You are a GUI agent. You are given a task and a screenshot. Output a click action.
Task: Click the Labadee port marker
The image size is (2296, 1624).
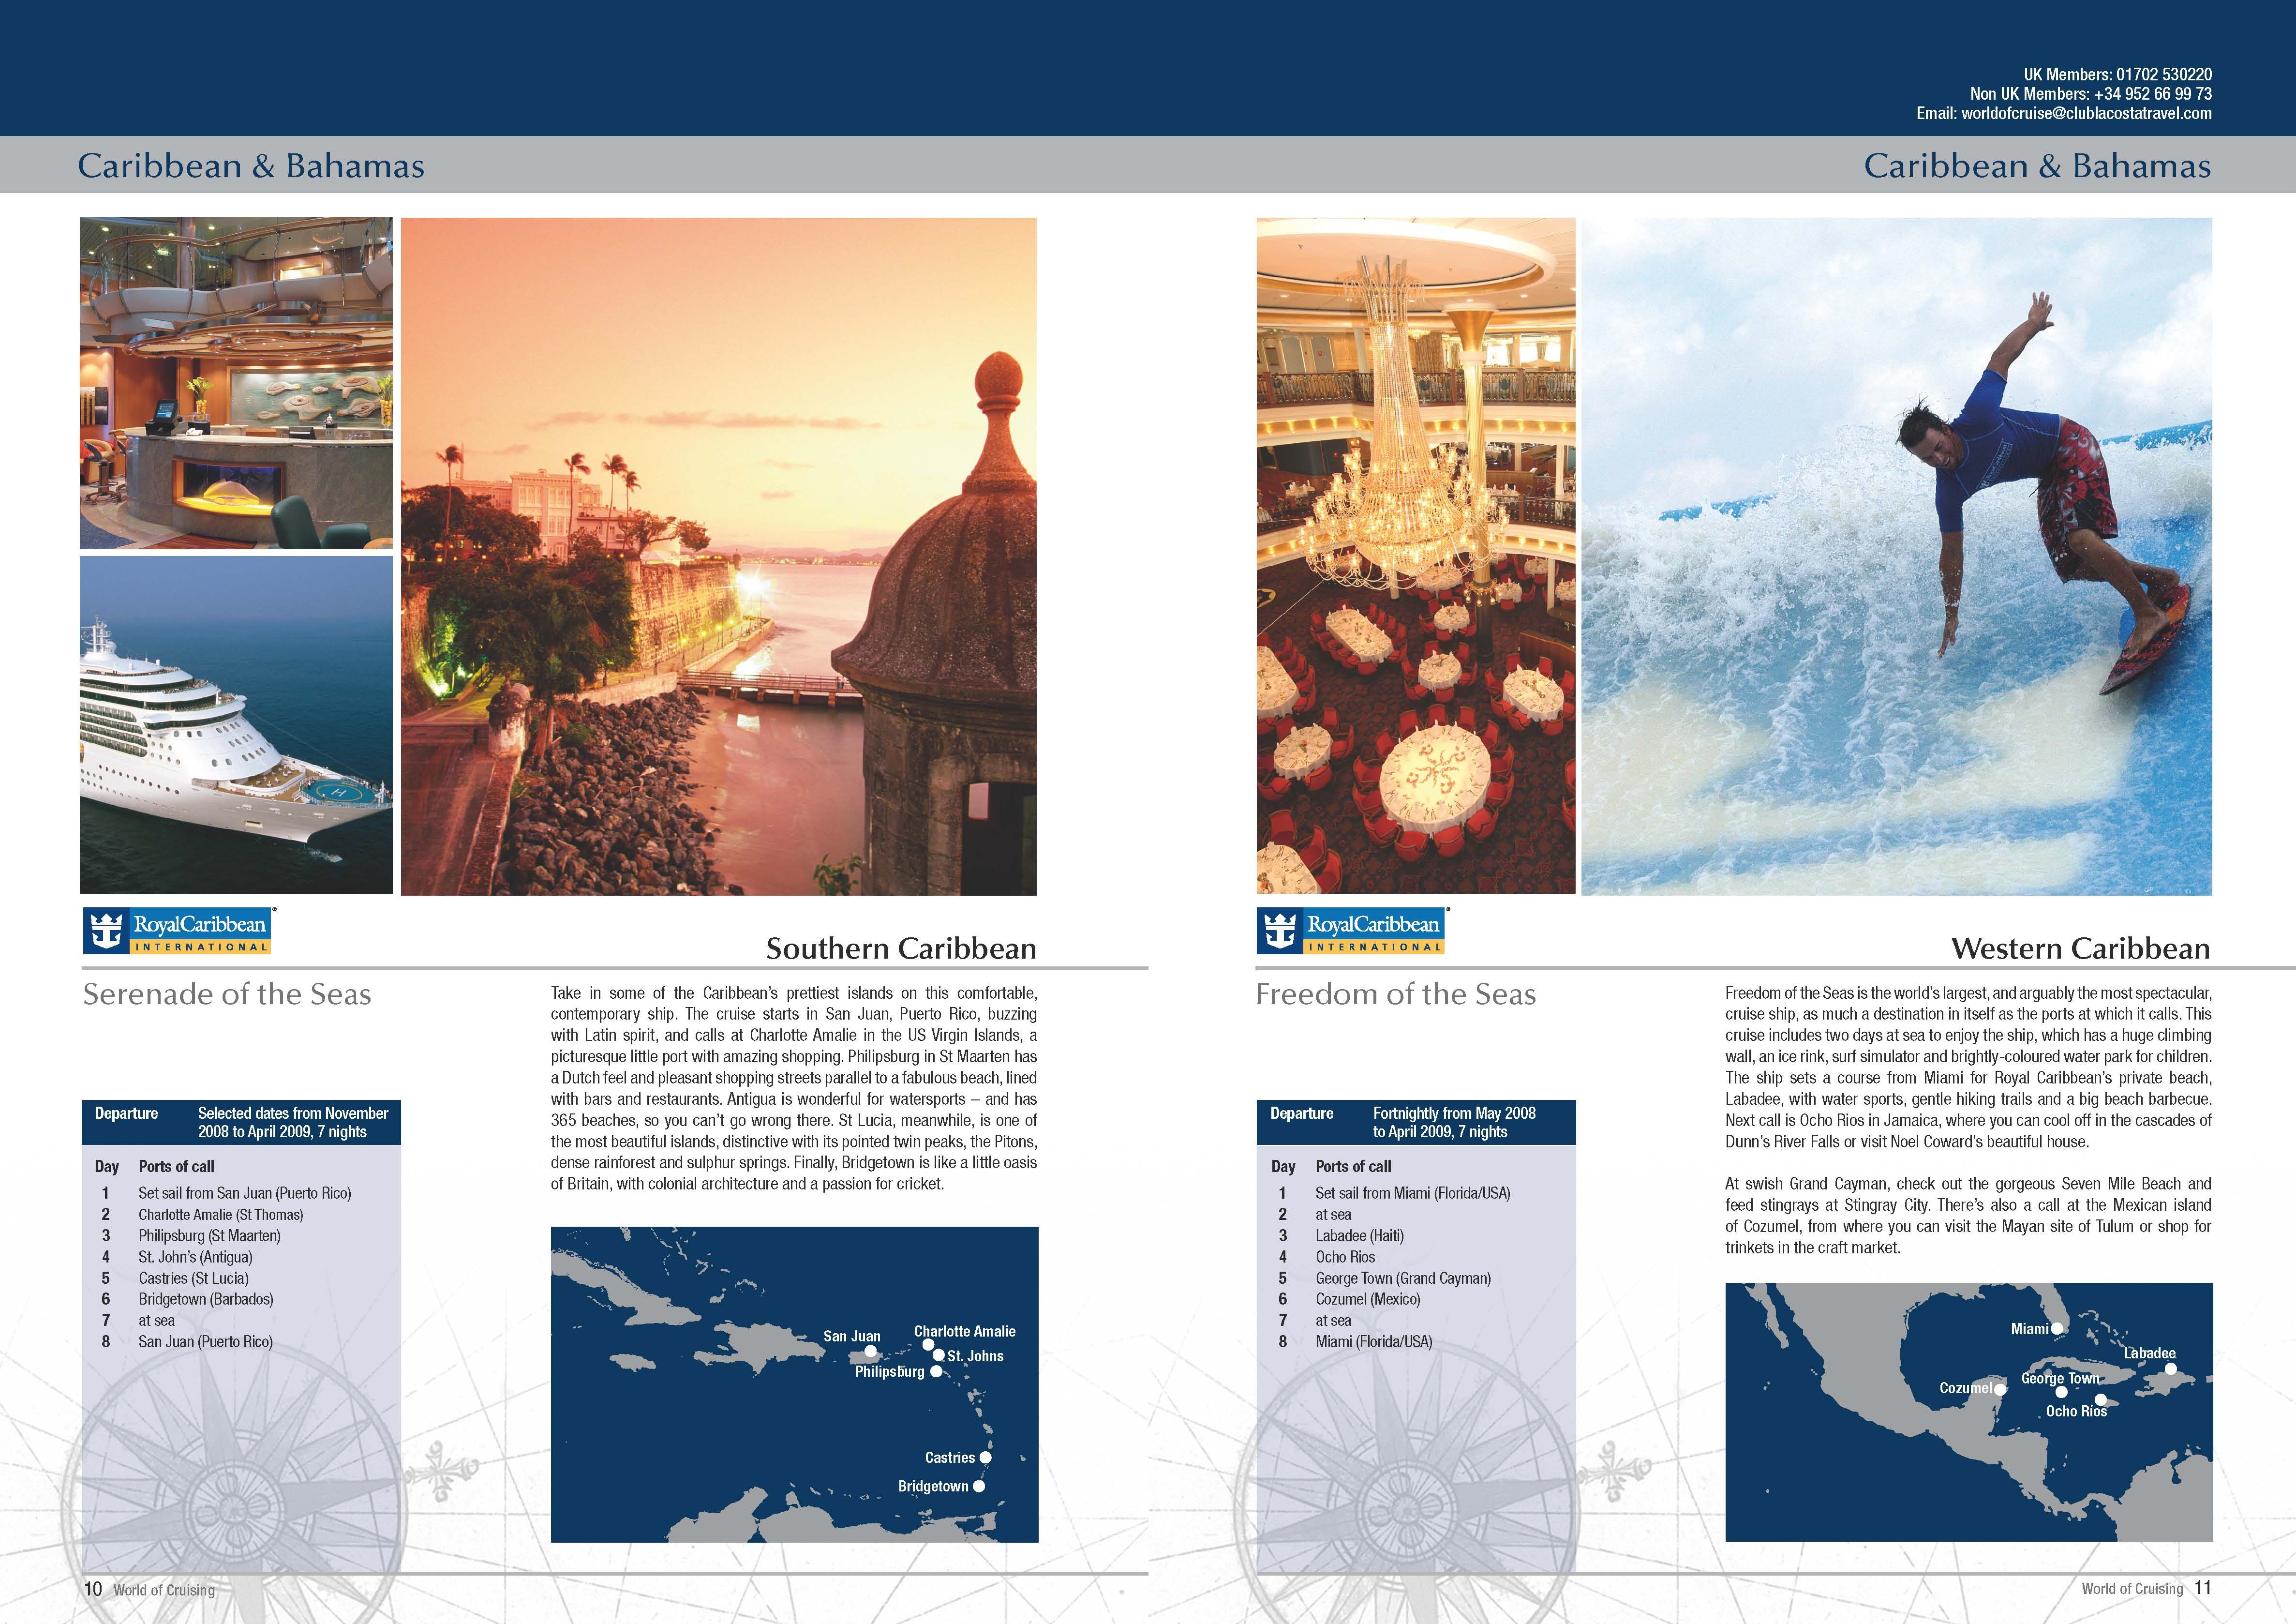click(2170, 1369)
